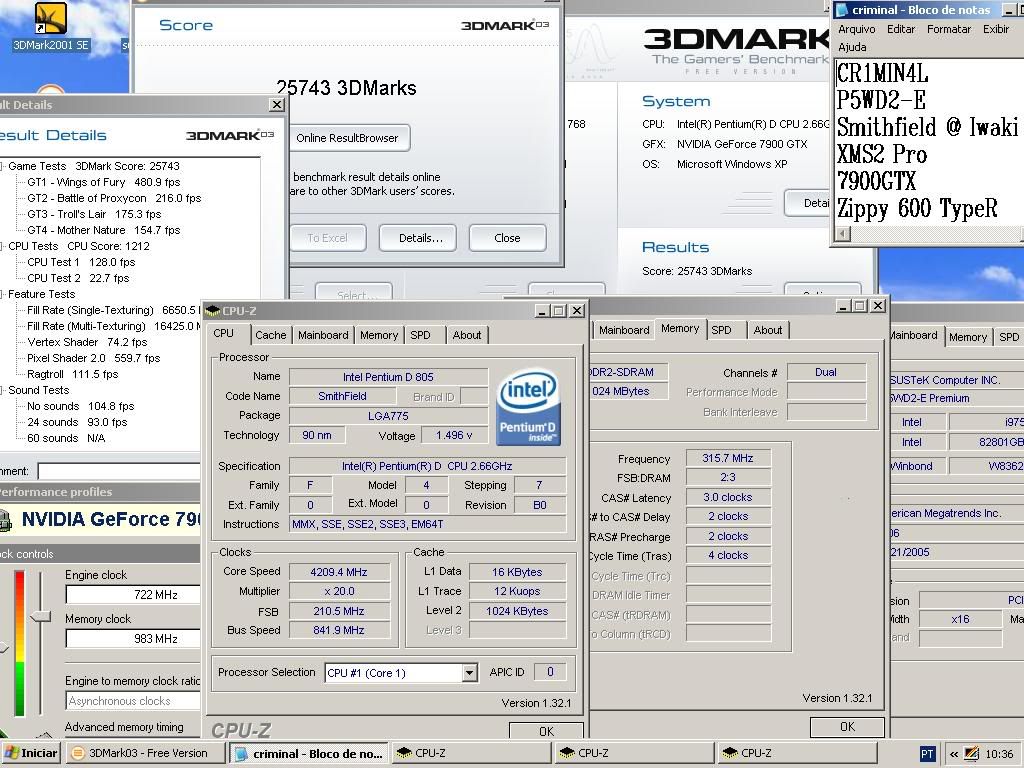Click the processor name Intel Pentium D 805
Screen dimensions: 1024x768
pos(388,377)
